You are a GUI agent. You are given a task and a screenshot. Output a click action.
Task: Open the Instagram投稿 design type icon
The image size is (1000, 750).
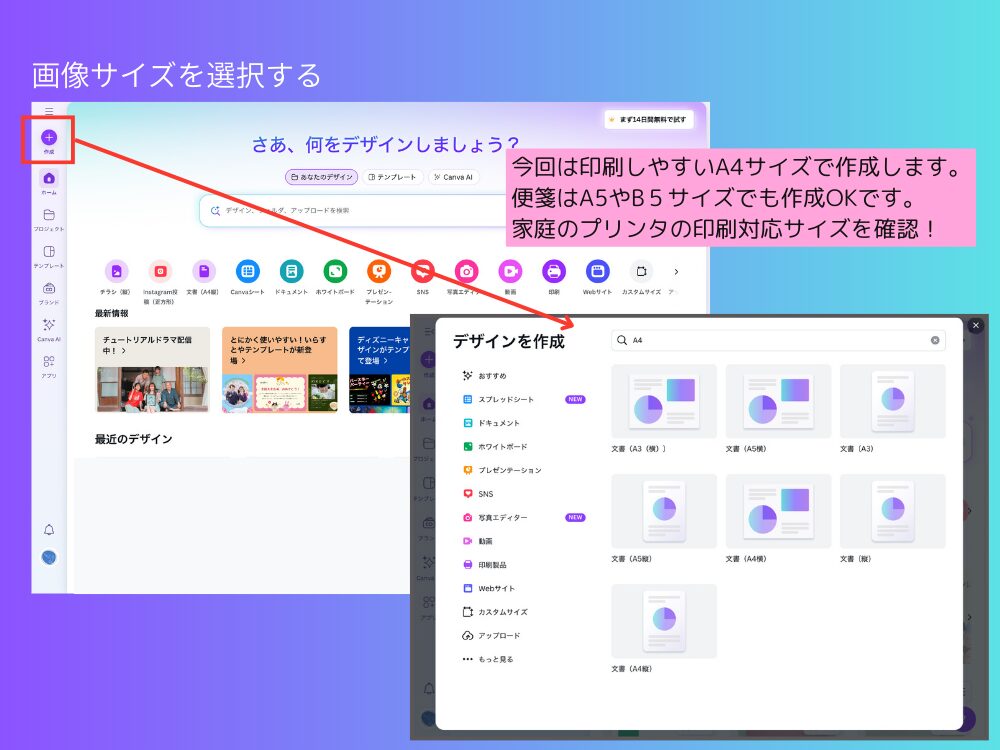160,271
